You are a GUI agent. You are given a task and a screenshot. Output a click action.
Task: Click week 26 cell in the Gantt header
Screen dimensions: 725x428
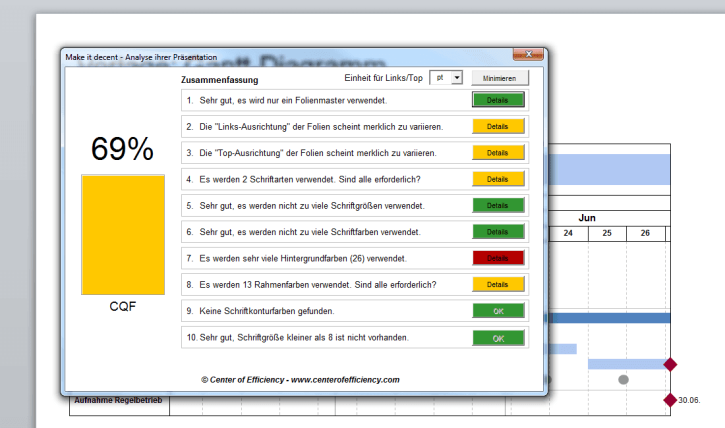(645, 233)
